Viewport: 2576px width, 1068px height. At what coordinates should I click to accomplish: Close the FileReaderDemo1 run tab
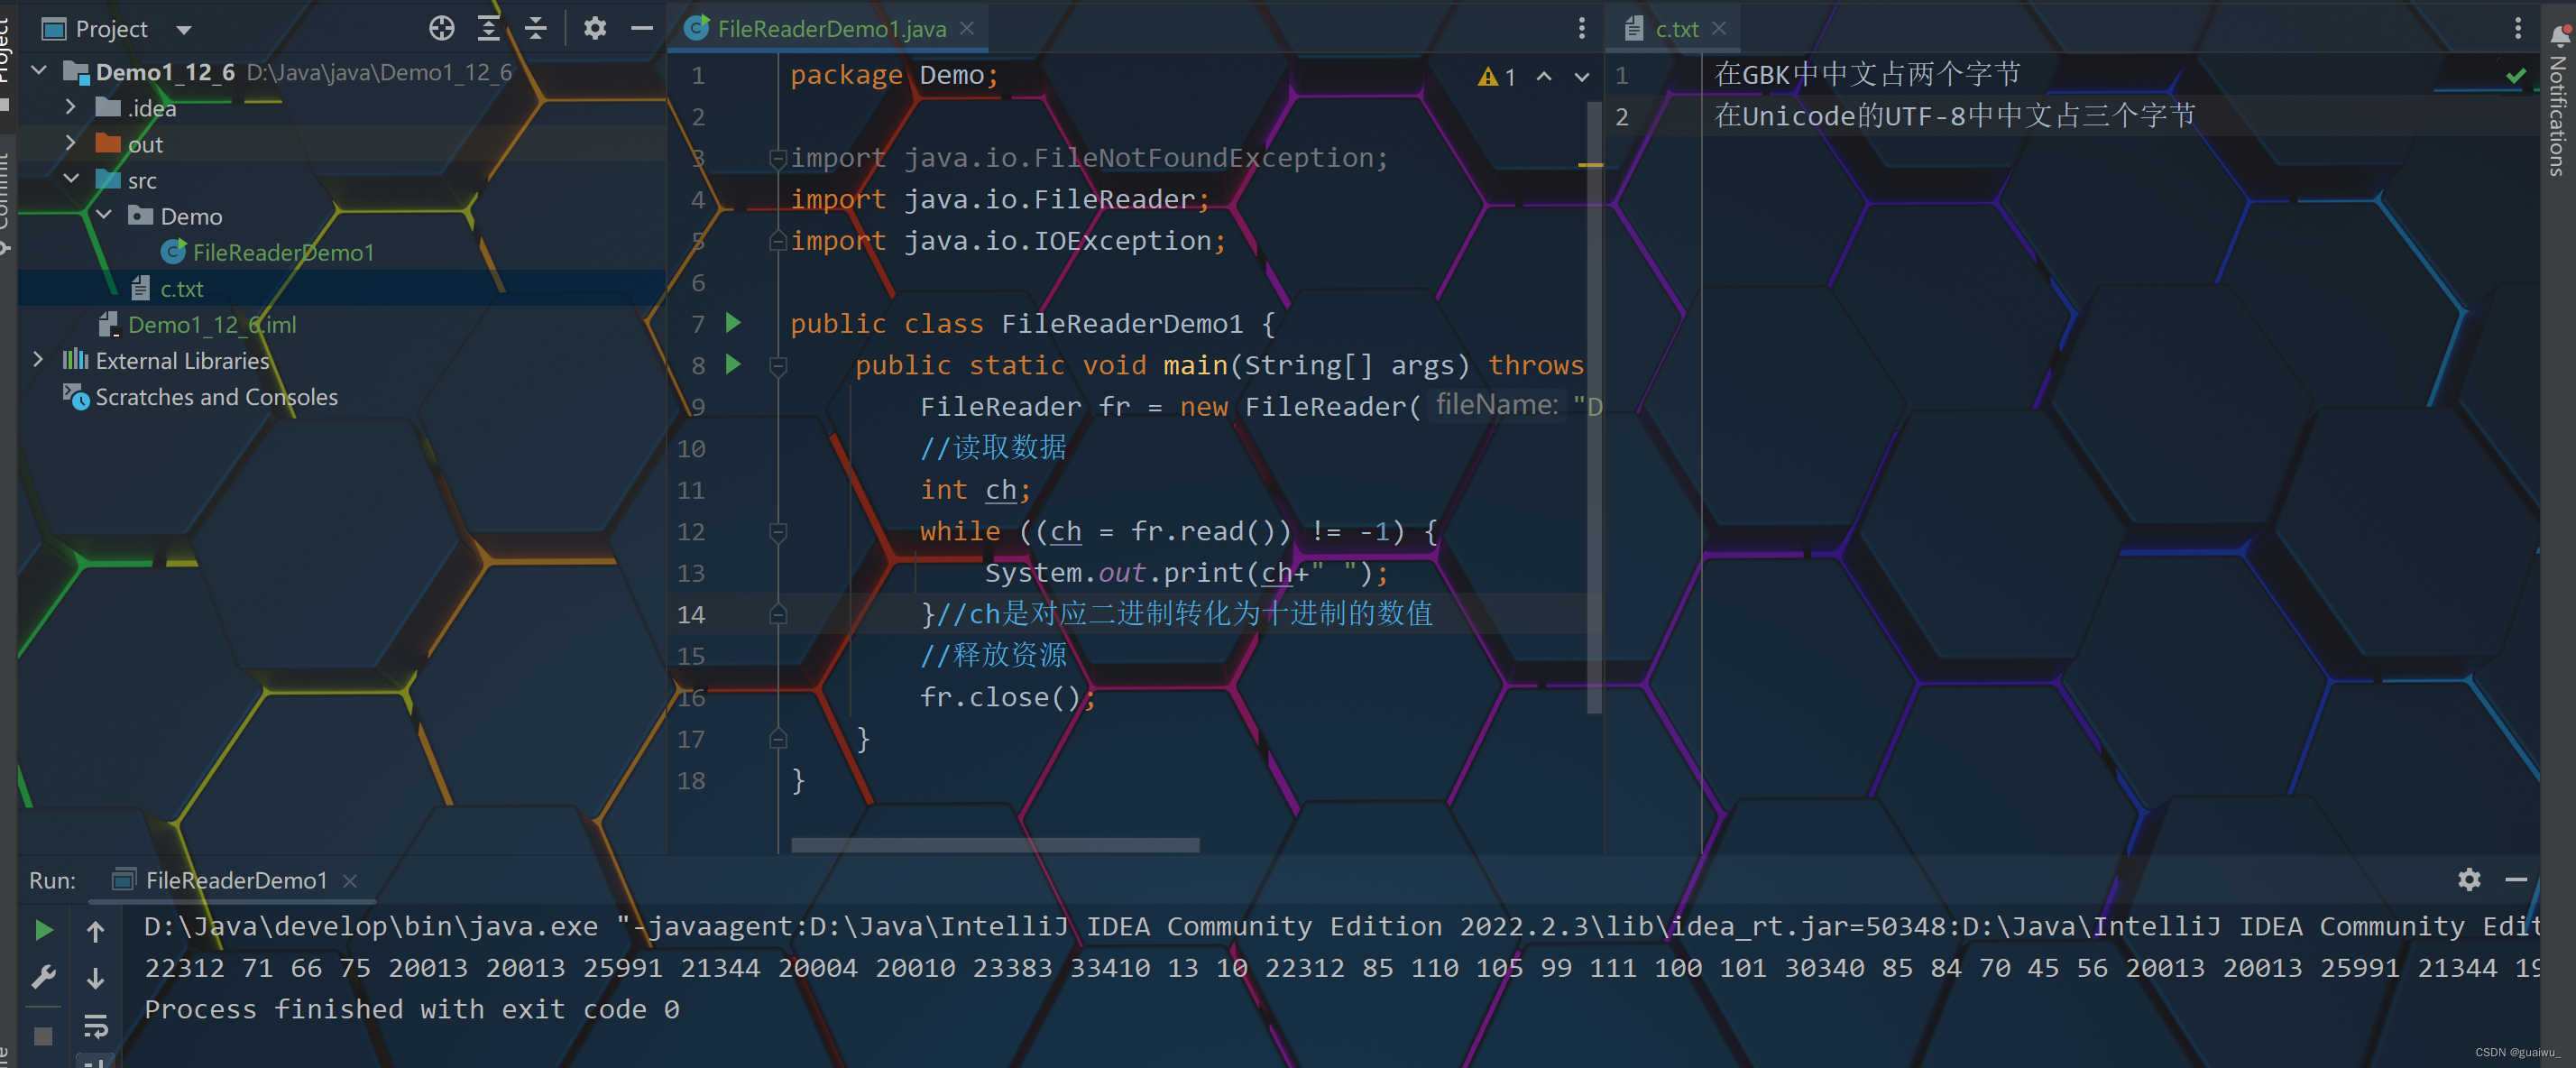point(350,881)
